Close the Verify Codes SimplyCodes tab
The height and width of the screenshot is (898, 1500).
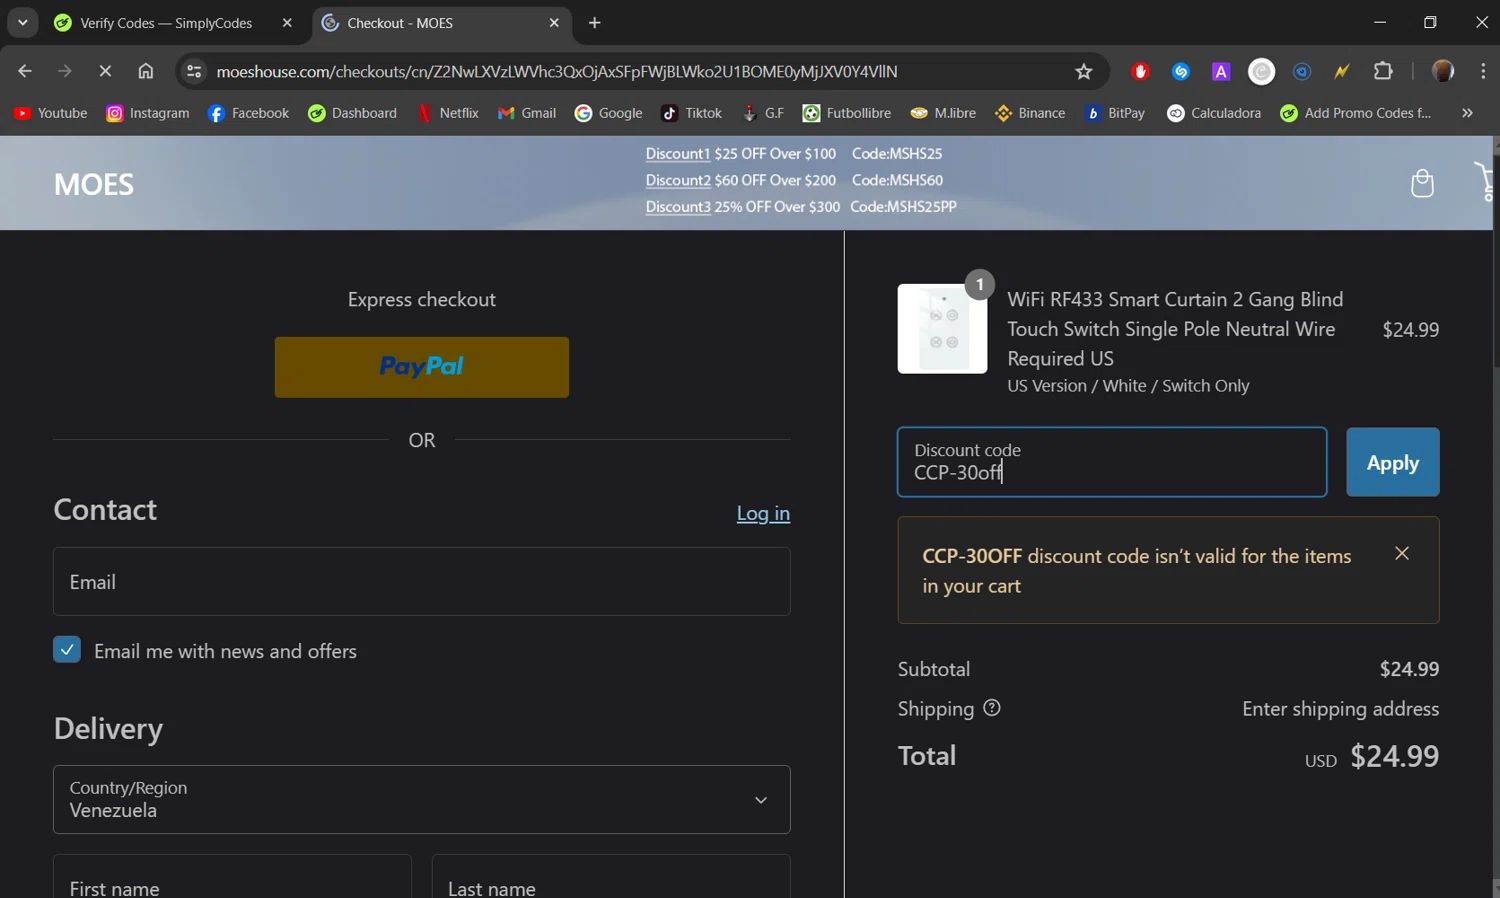click(287, 23)
